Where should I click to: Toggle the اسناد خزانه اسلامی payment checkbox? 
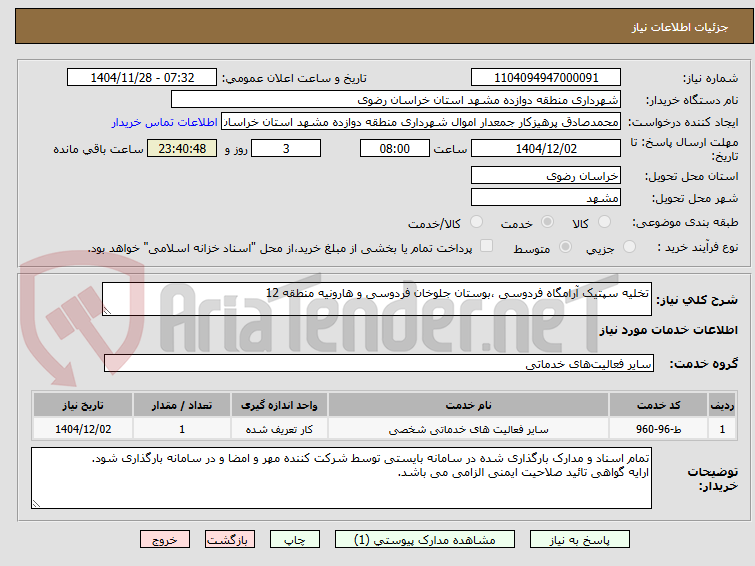coord(487,246)
